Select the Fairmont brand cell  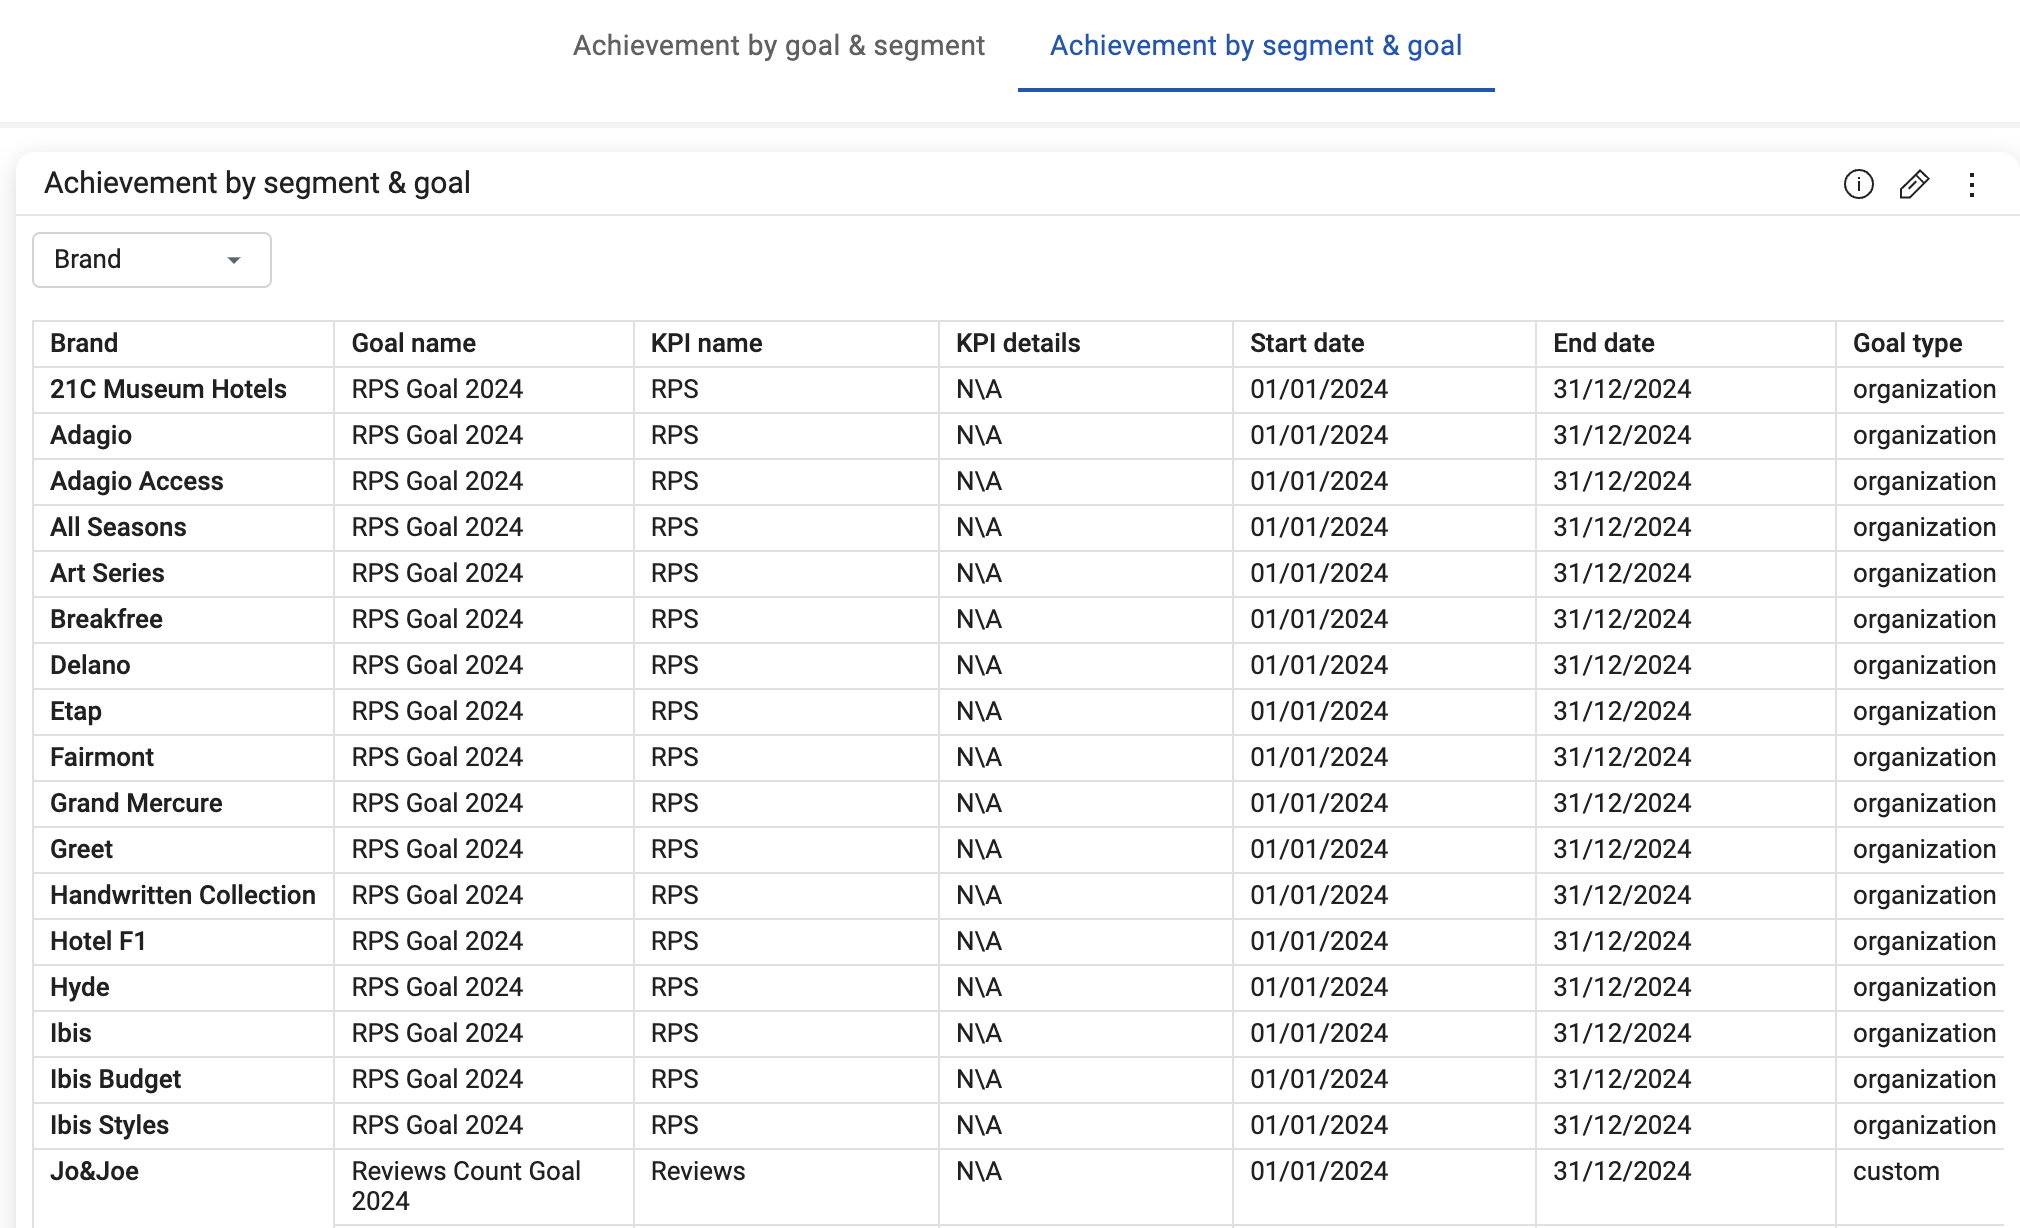(183, 758)
